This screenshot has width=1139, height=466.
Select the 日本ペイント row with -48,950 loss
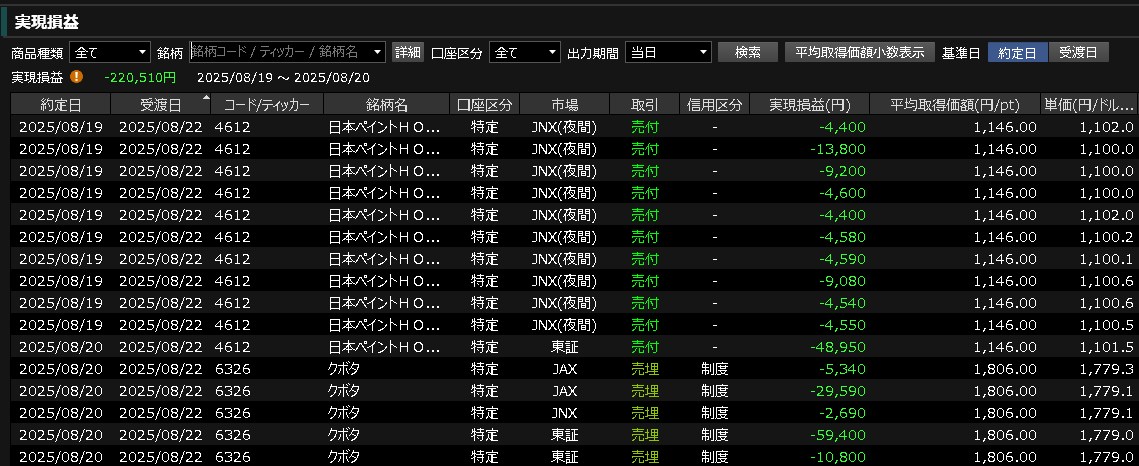[570, 347]
